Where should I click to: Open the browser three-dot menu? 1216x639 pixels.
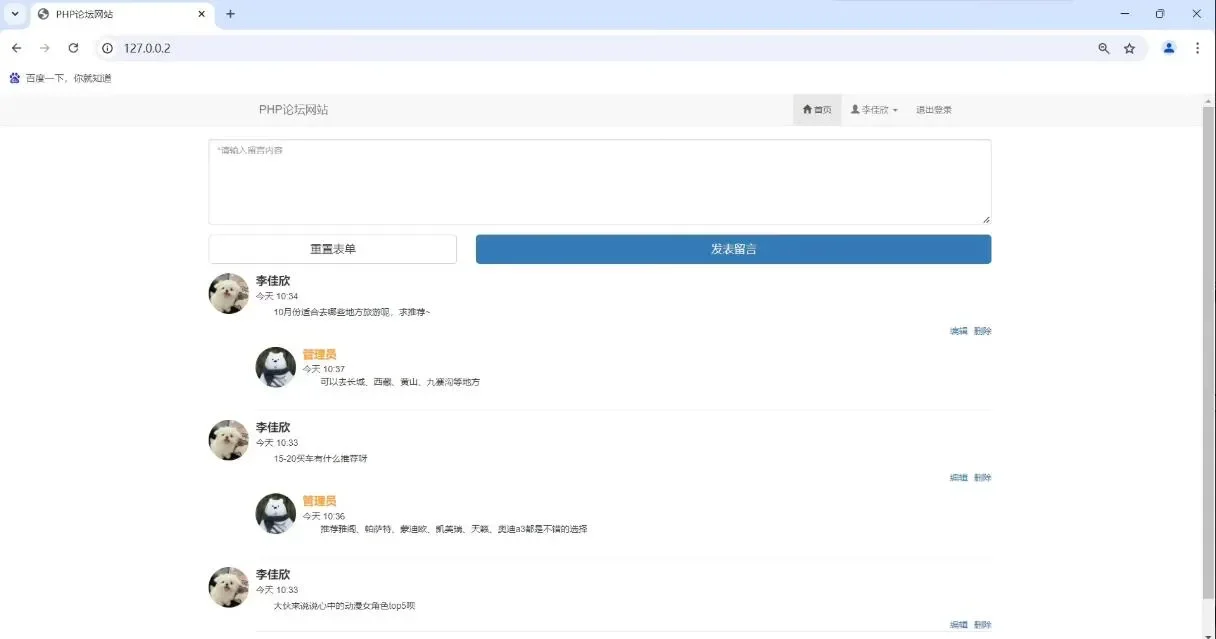click(1197, 47)
